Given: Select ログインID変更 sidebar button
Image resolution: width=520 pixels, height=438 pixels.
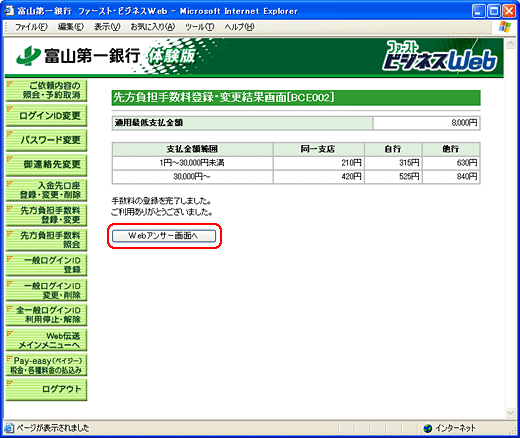Looking at the screenshot, I should click(x=46, y=115).
